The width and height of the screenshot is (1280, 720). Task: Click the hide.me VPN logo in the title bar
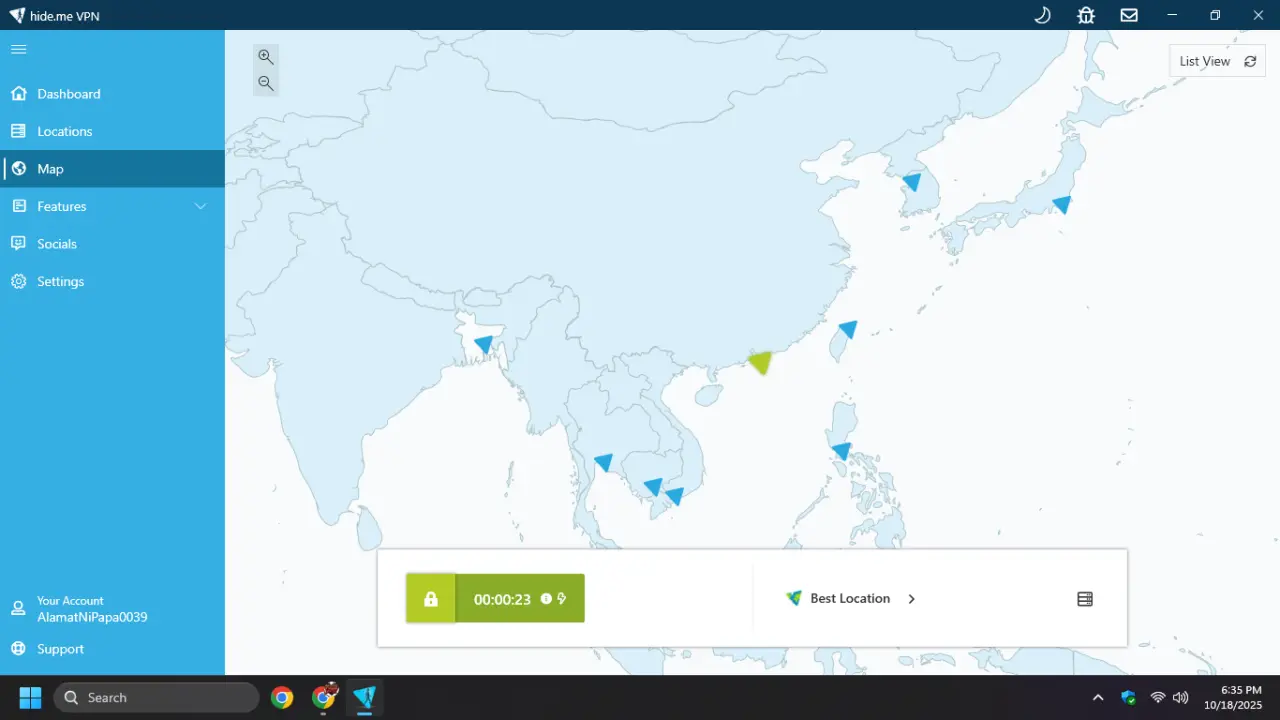(x=17, y=15)
